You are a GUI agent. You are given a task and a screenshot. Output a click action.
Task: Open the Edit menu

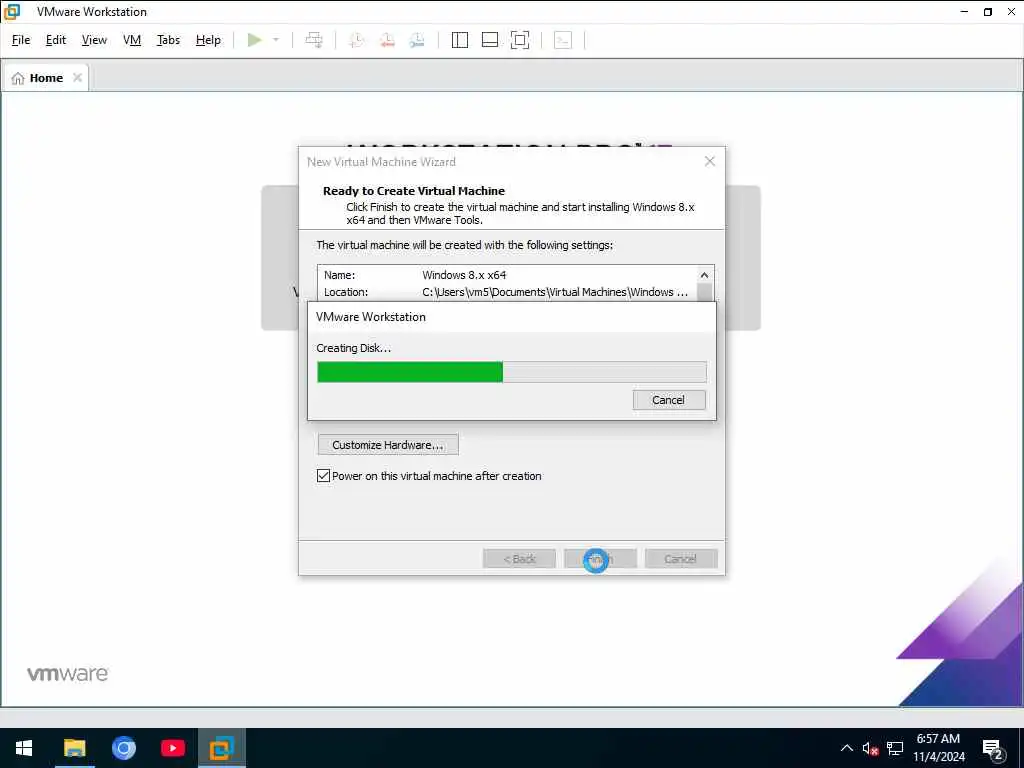pos(56,40)
